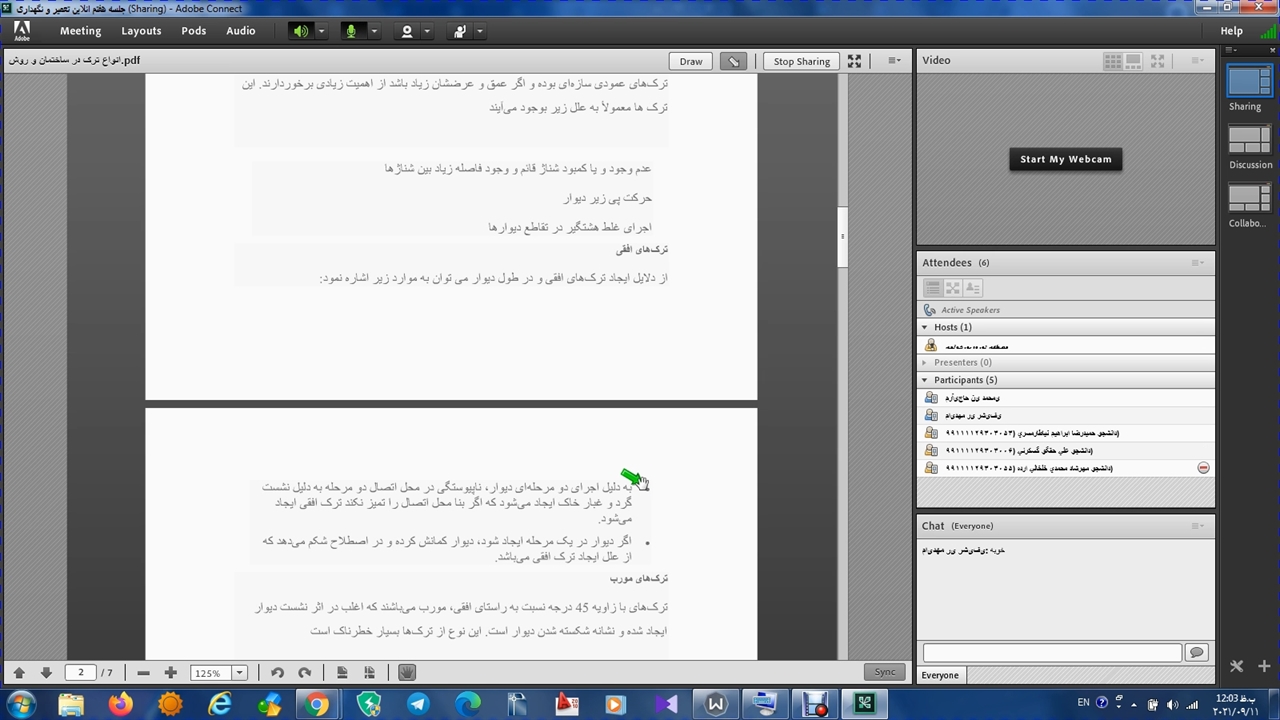1280x720 pixels.
Task: Open the Pods menu
Action: [194, 31]
